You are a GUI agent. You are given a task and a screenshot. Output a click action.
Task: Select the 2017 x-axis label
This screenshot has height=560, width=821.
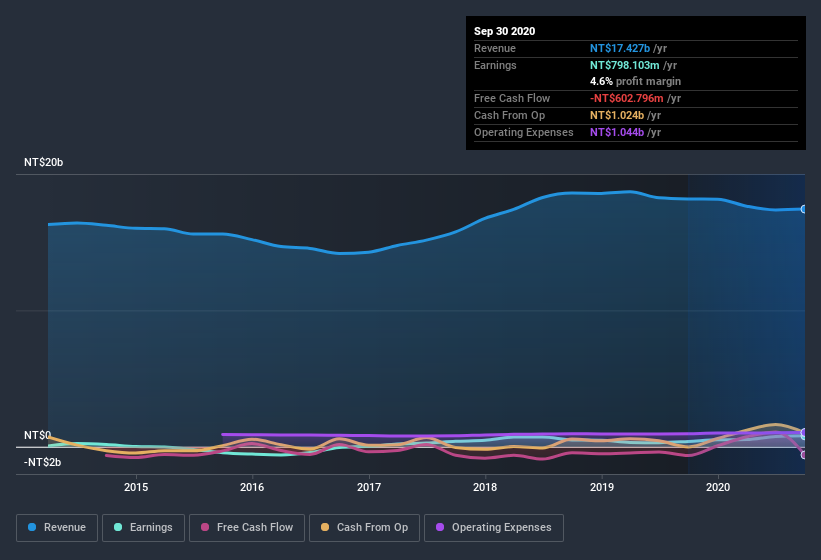click(x=369, y=487)
